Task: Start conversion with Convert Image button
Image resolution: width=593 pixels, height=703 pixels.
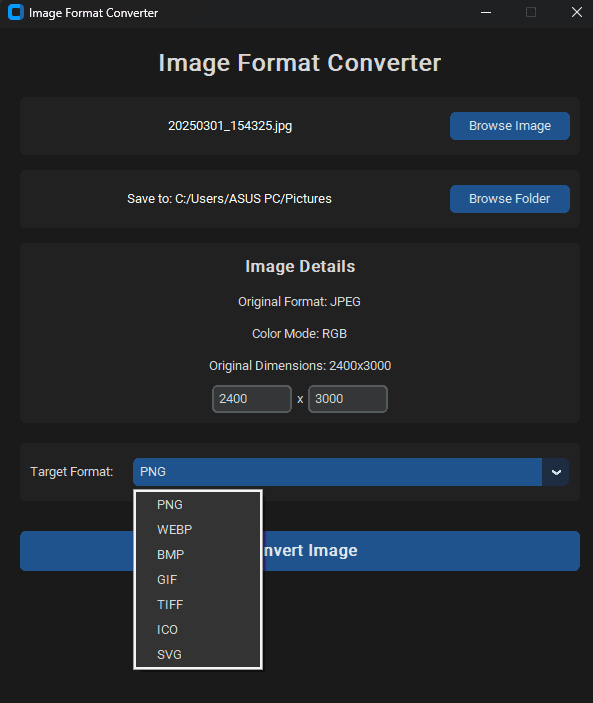Action: 300,551
